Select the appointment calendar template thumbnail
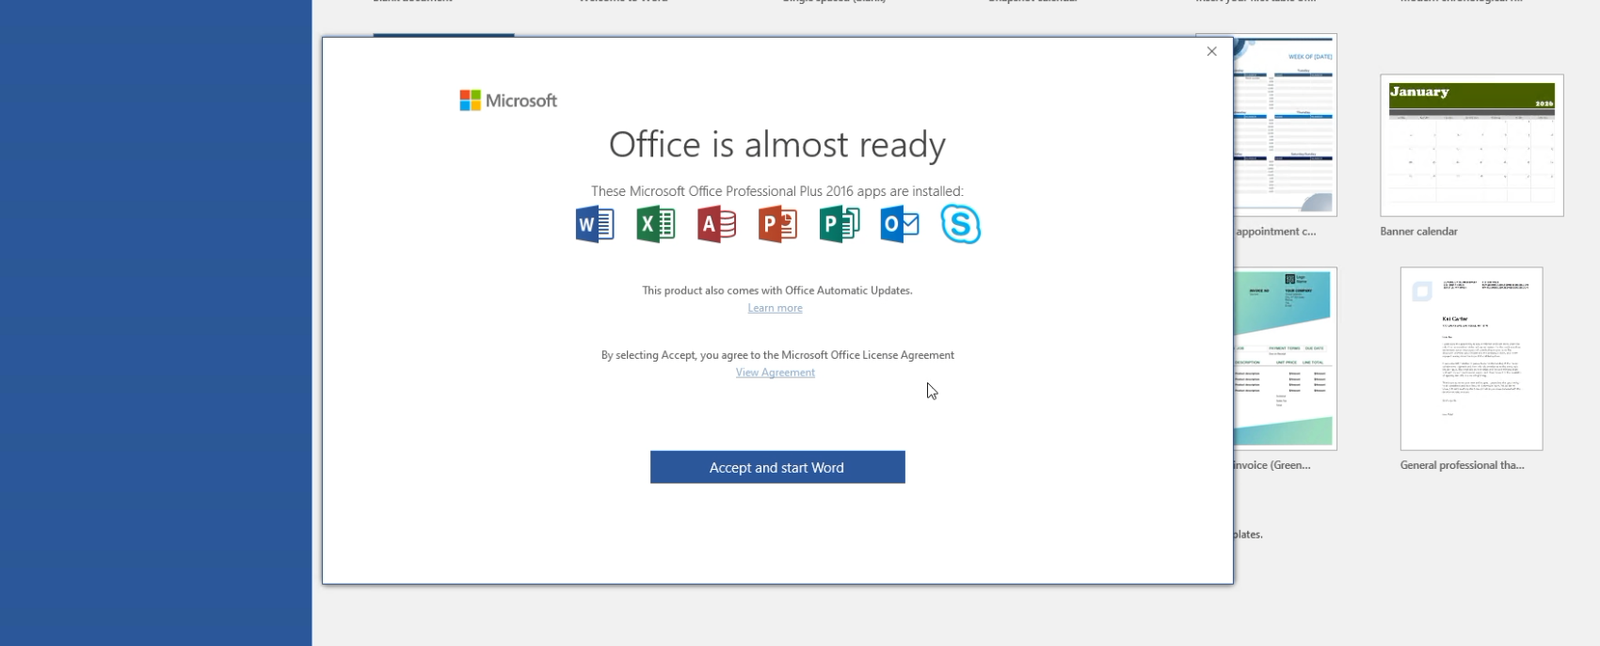The image size is (1600, 646). (x=1285, y=125)
